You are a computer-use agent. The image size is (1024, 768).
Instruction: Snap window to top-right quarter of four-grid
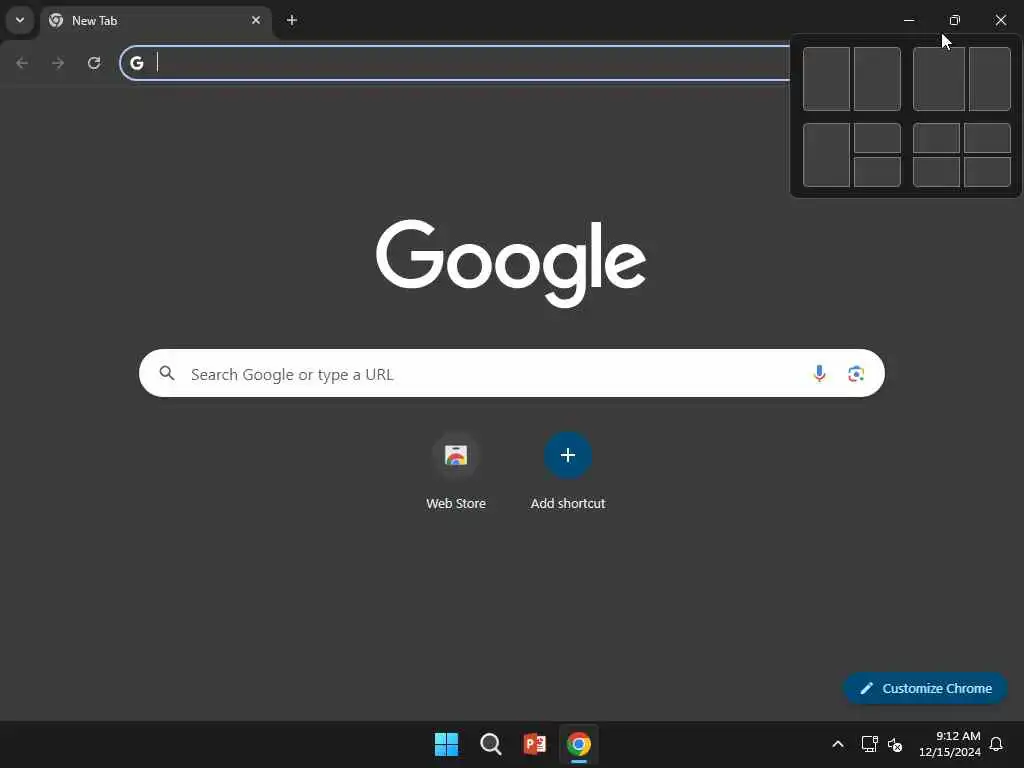(987, 138)
